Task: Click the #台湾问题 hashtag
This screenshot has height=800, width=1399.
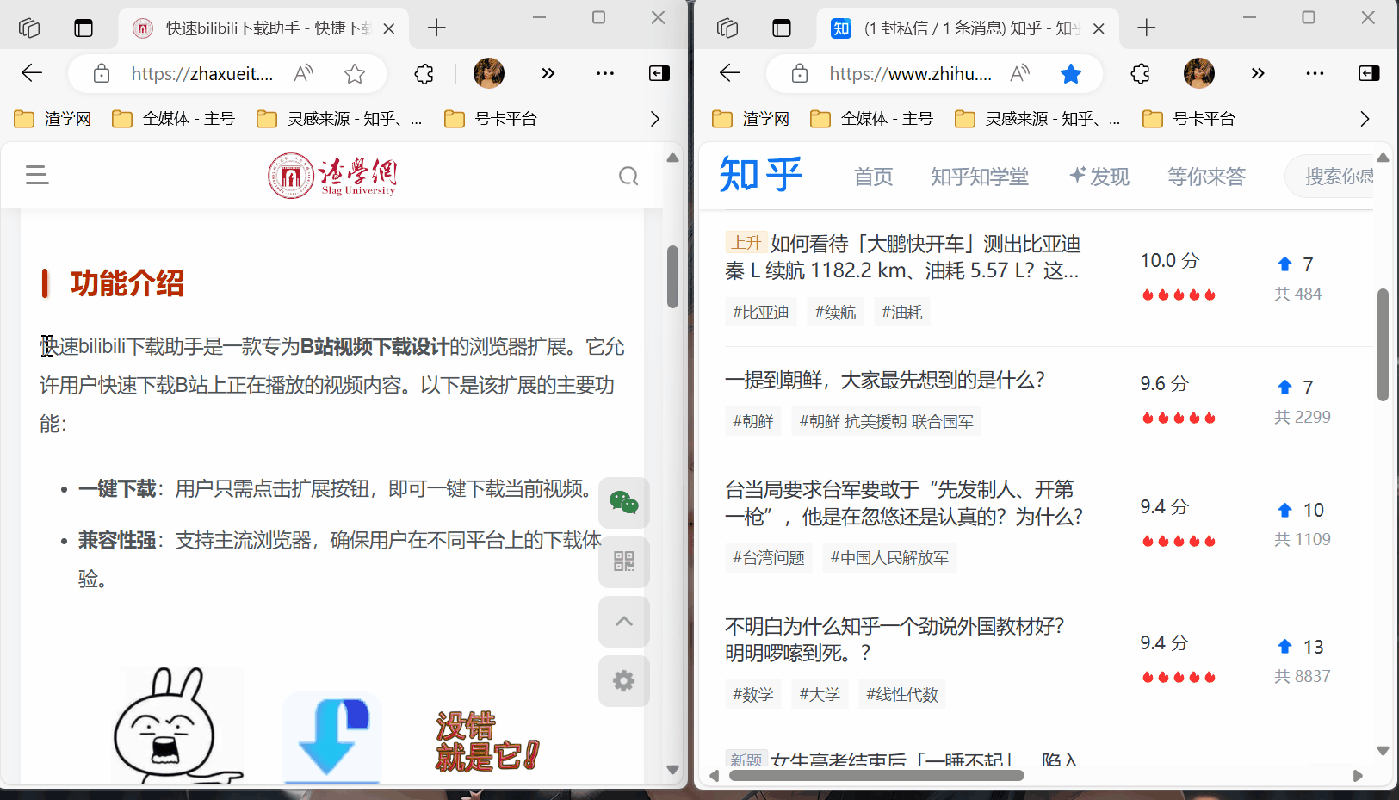Action: pos(768,557)
